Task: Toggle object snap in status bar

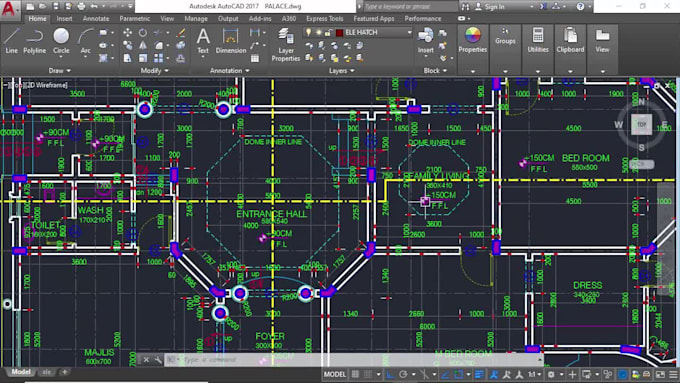Action: point(459,374)
